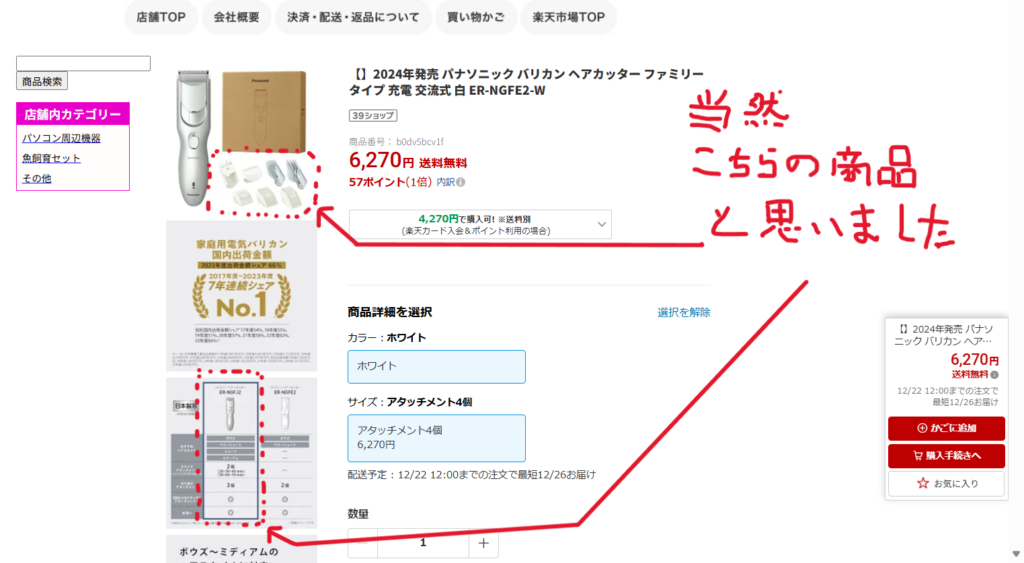Open the 会社概要 navigation tab
The height and width of the screenshot is (563, 1024).
click(236, 17)
